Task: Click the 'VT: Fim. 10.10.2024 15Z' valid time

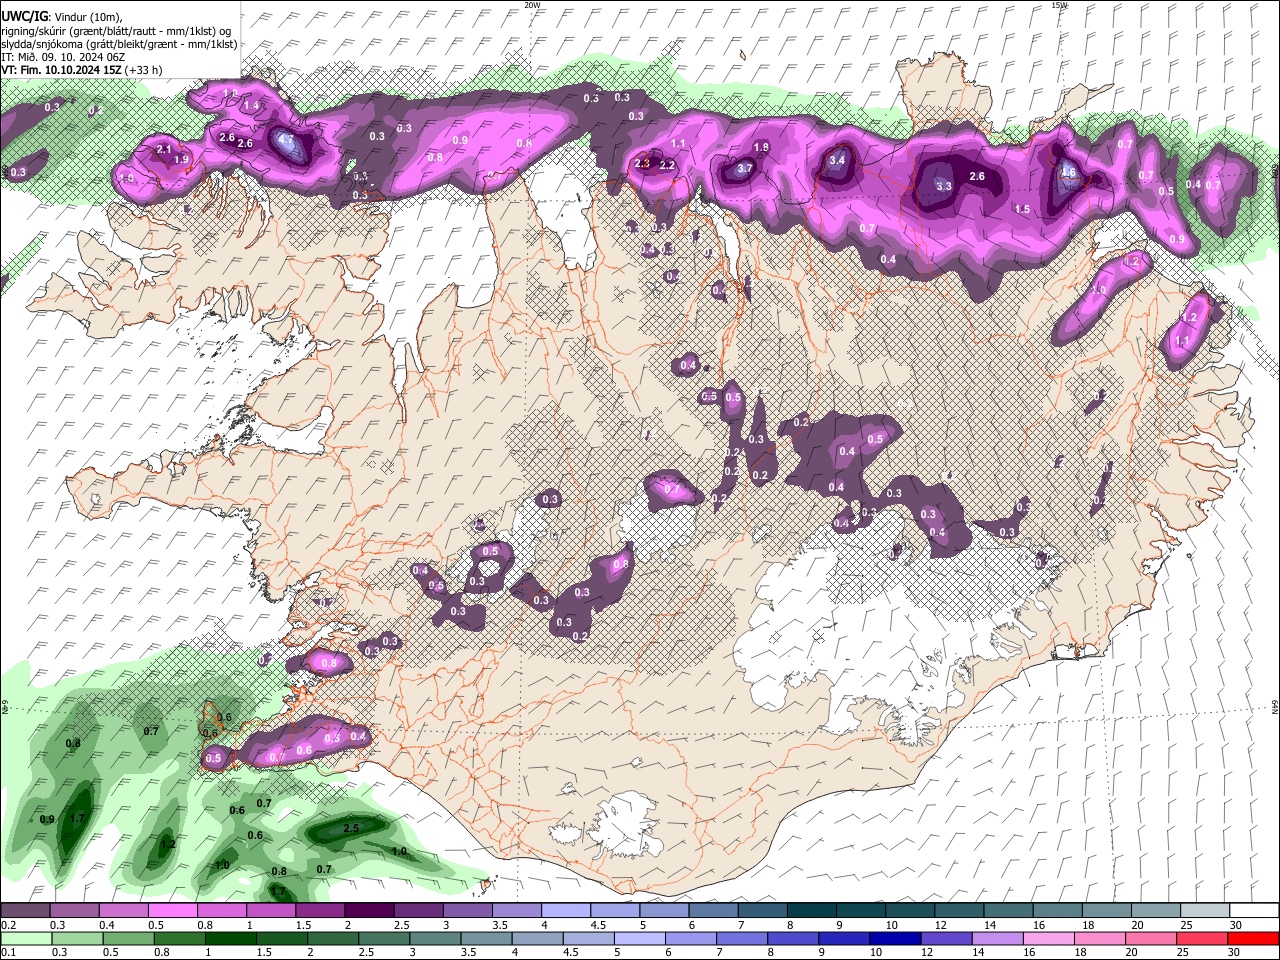Action: (61, 70)
